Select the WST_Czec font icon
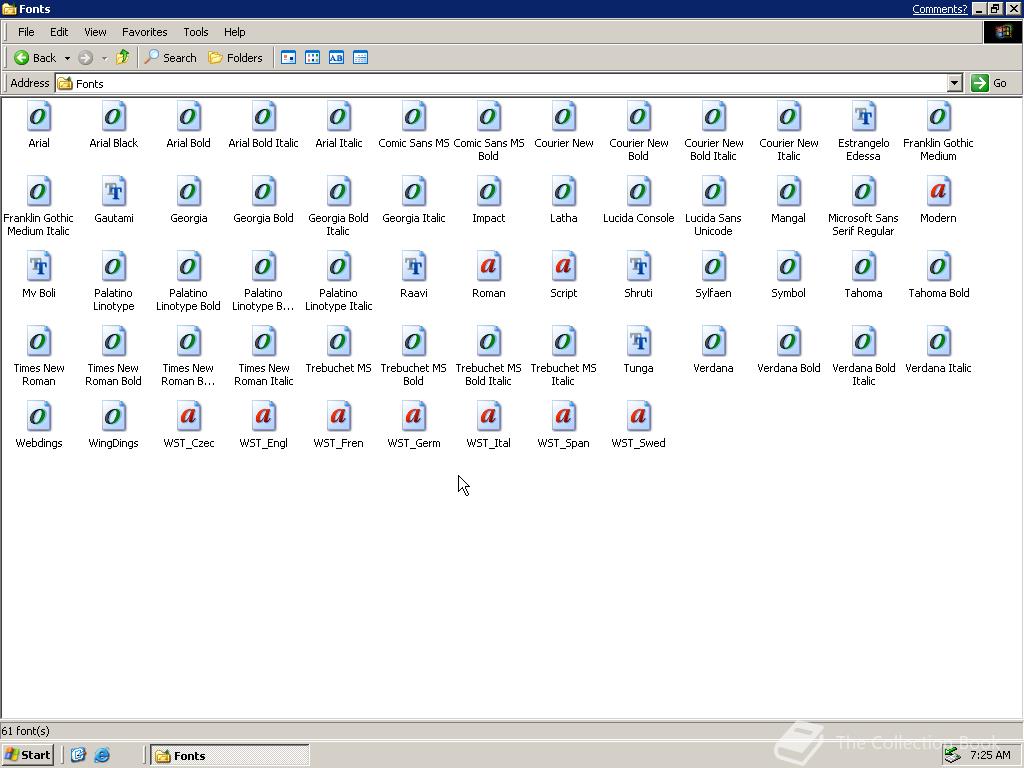The image size is (1024, 768). pos(189,418)
